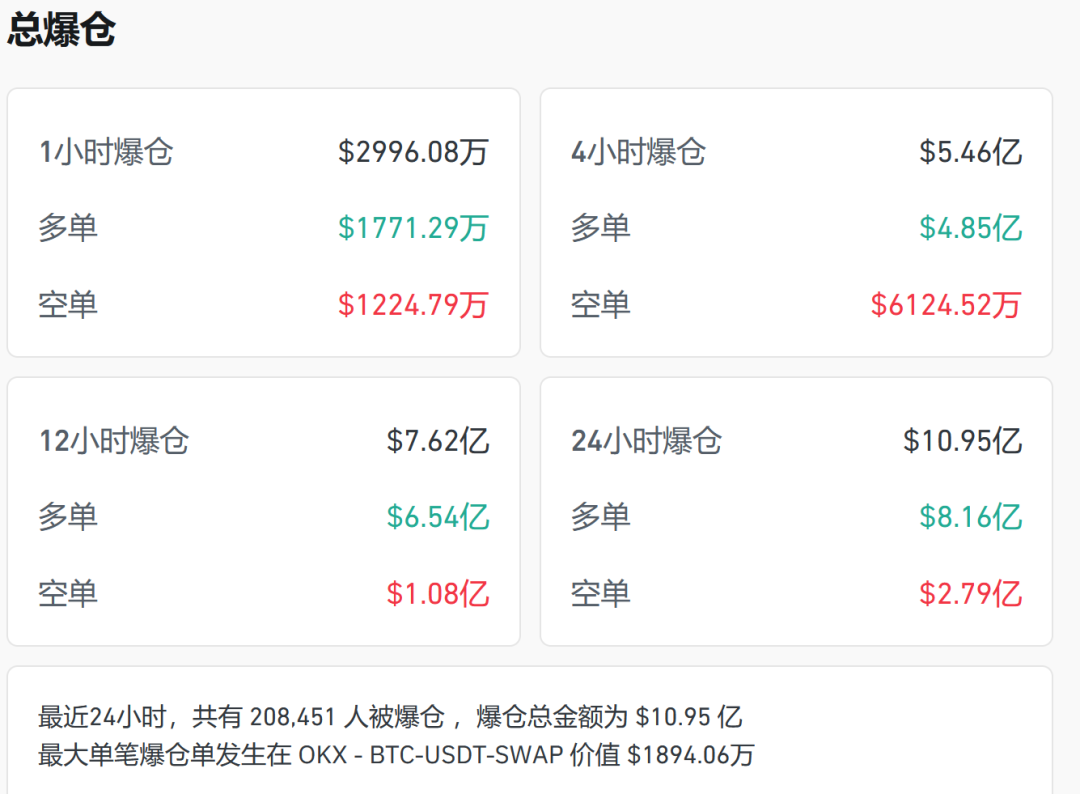The width and height of the screenshot is (1080, 794).
Task: Click the red $6124.52万 short value
Action: point(946,304)
